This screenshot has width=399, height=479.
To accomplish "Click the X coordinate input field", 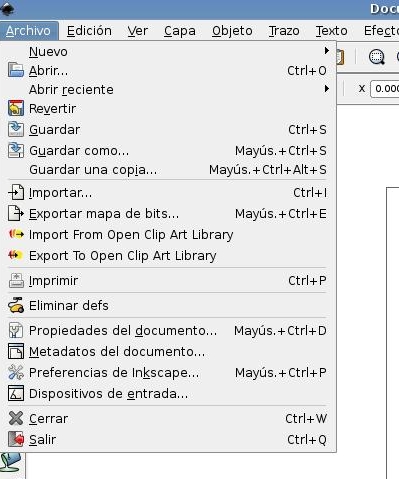I will click(x=385, y=88).
